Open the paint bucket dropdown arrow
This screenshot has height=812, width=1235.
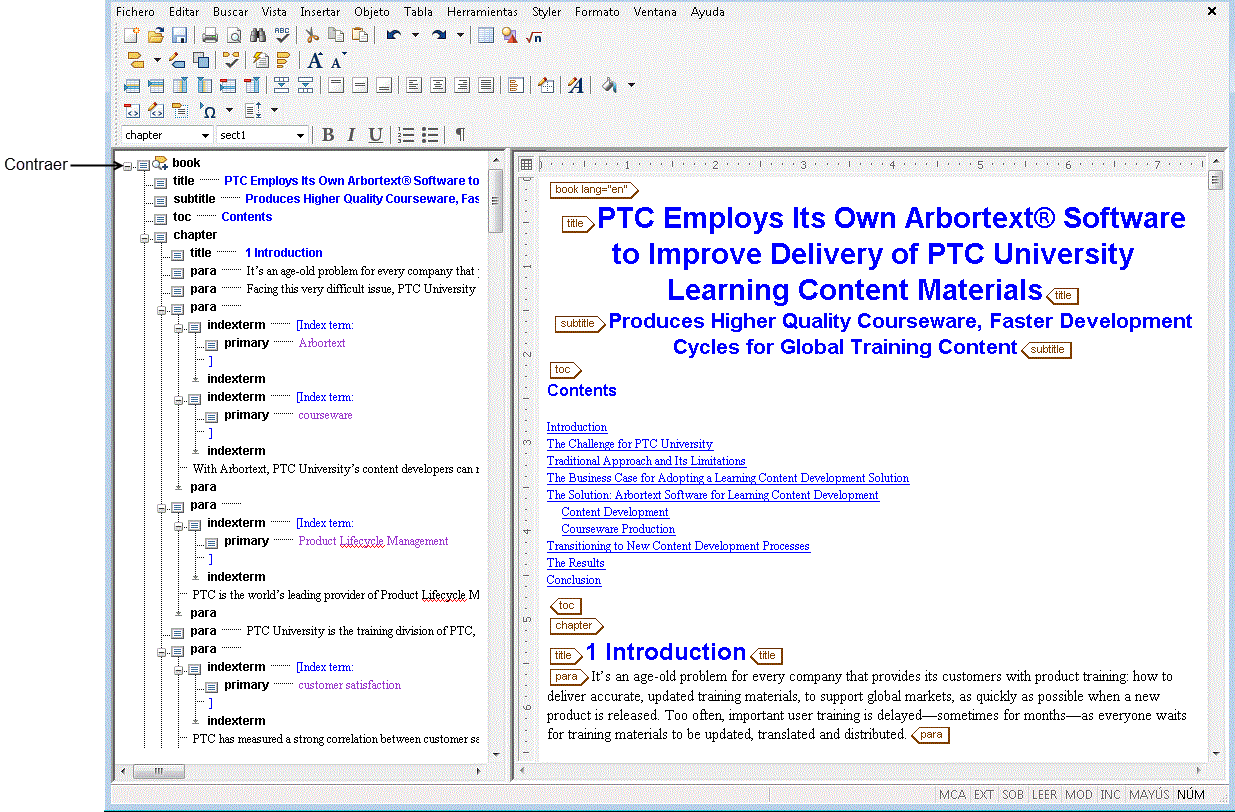631,85
